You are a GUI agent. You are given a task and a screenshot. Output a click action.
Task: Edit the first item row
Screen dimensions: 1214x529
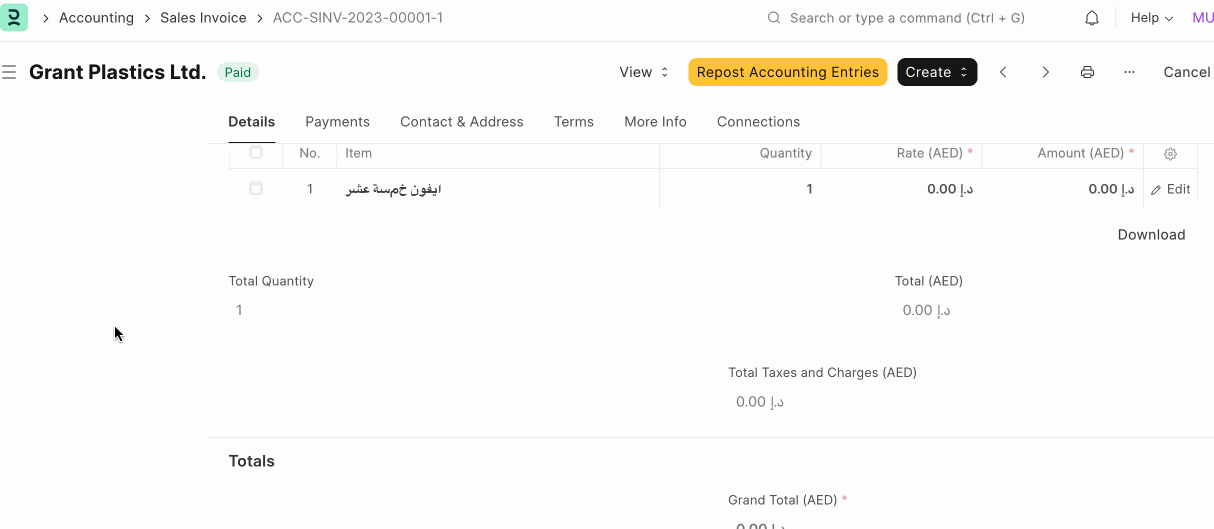click(x=1170, y=189)
